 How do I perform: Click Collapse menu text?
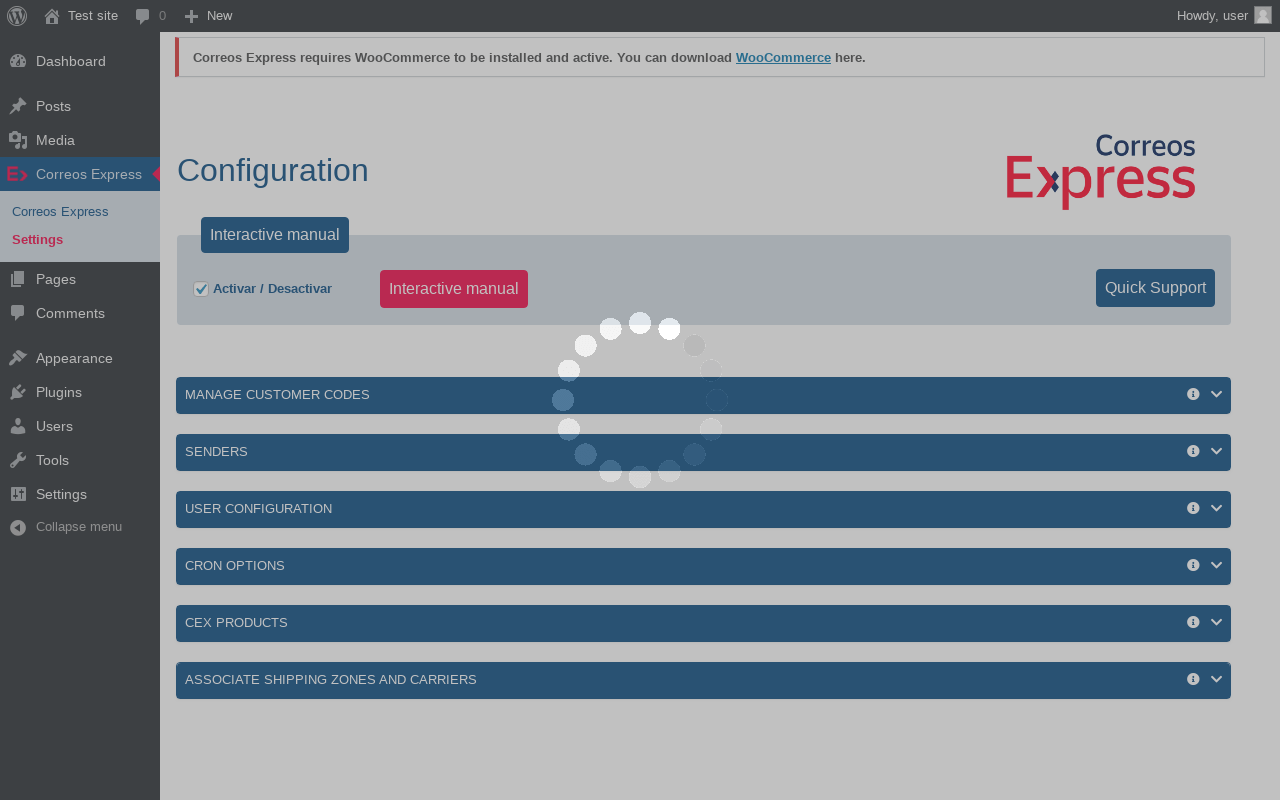79,527
